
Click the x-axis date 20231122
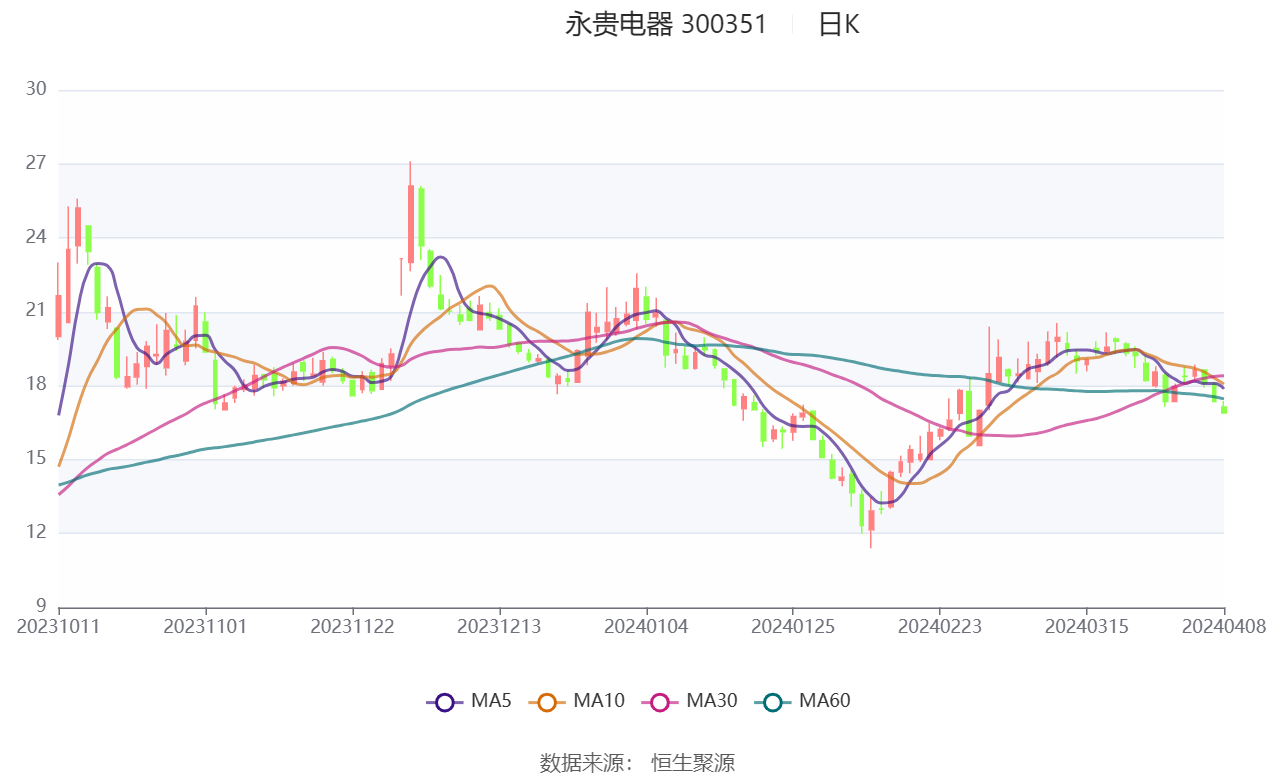352,626
